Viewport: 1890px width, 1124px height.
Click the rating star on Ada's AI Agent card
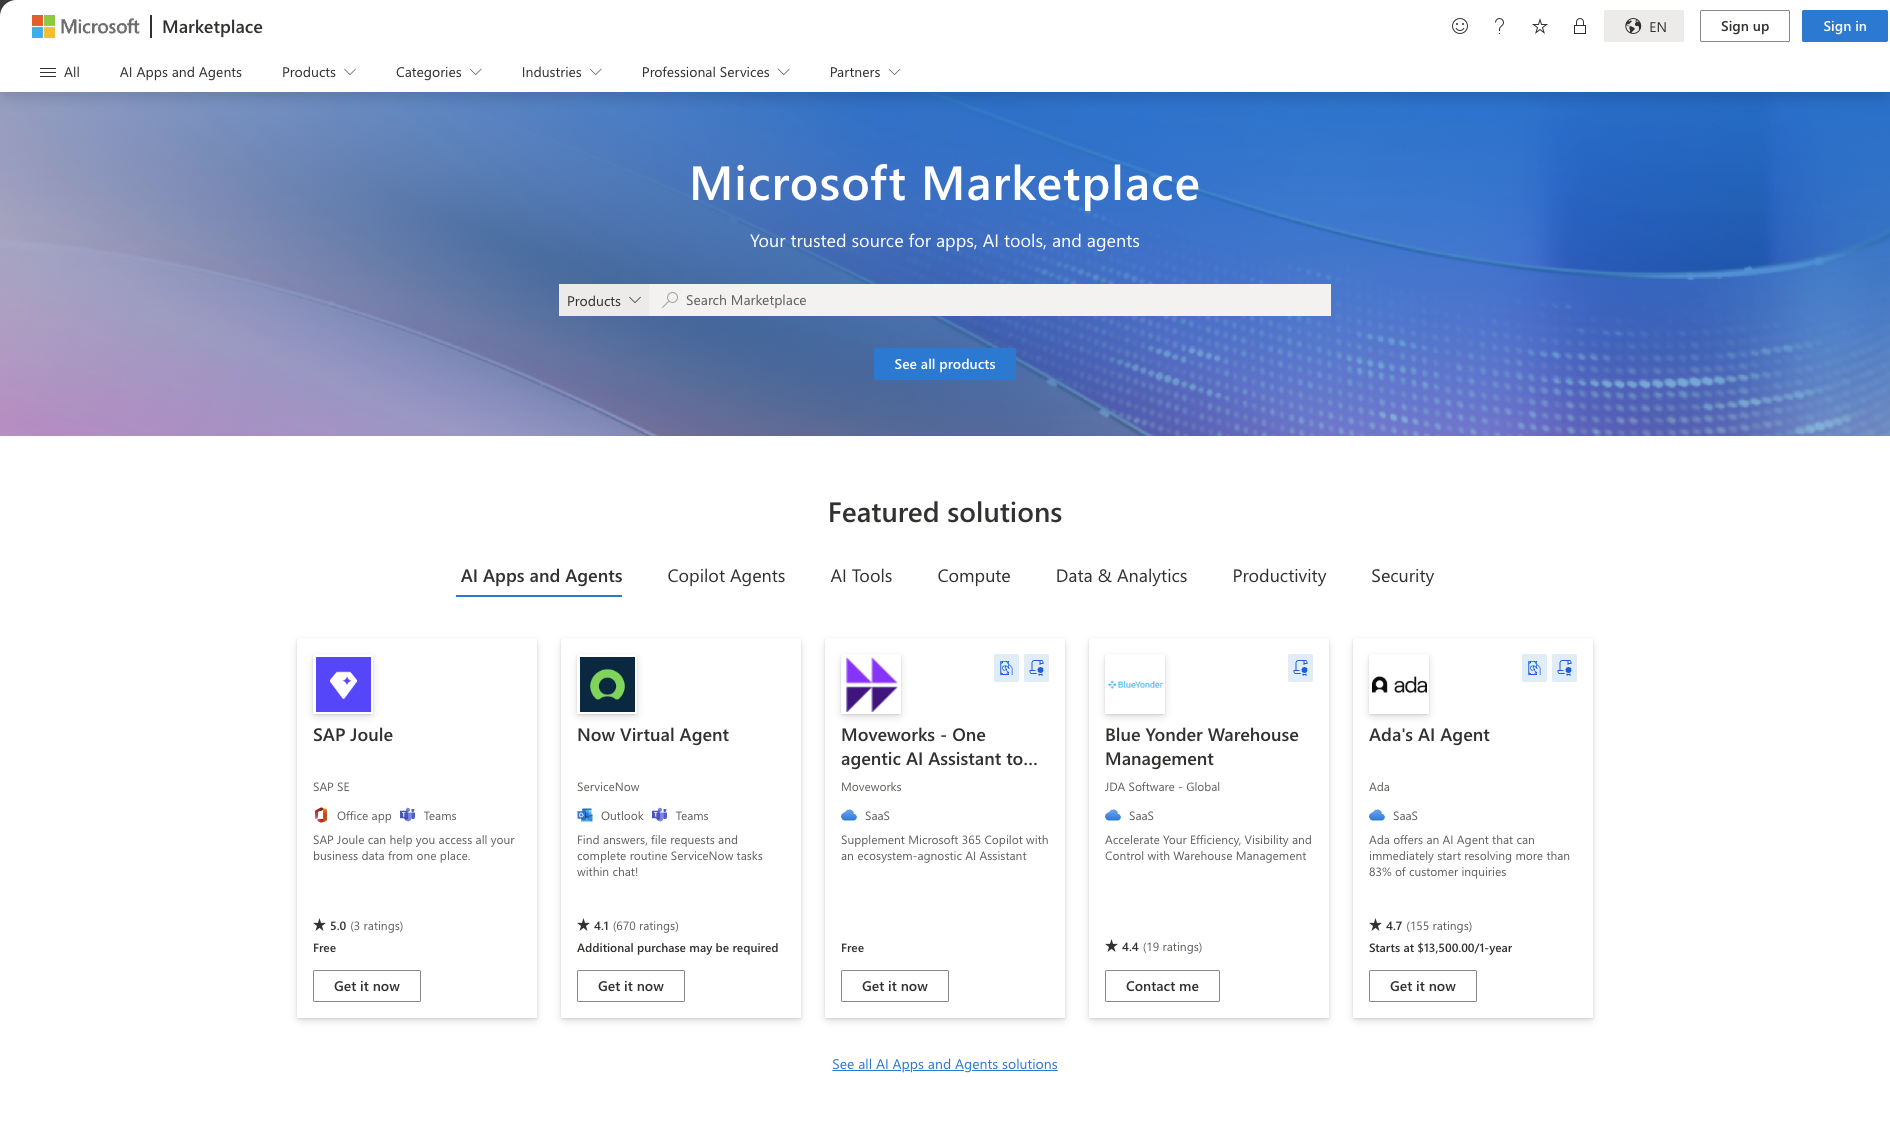[1375, 925]
